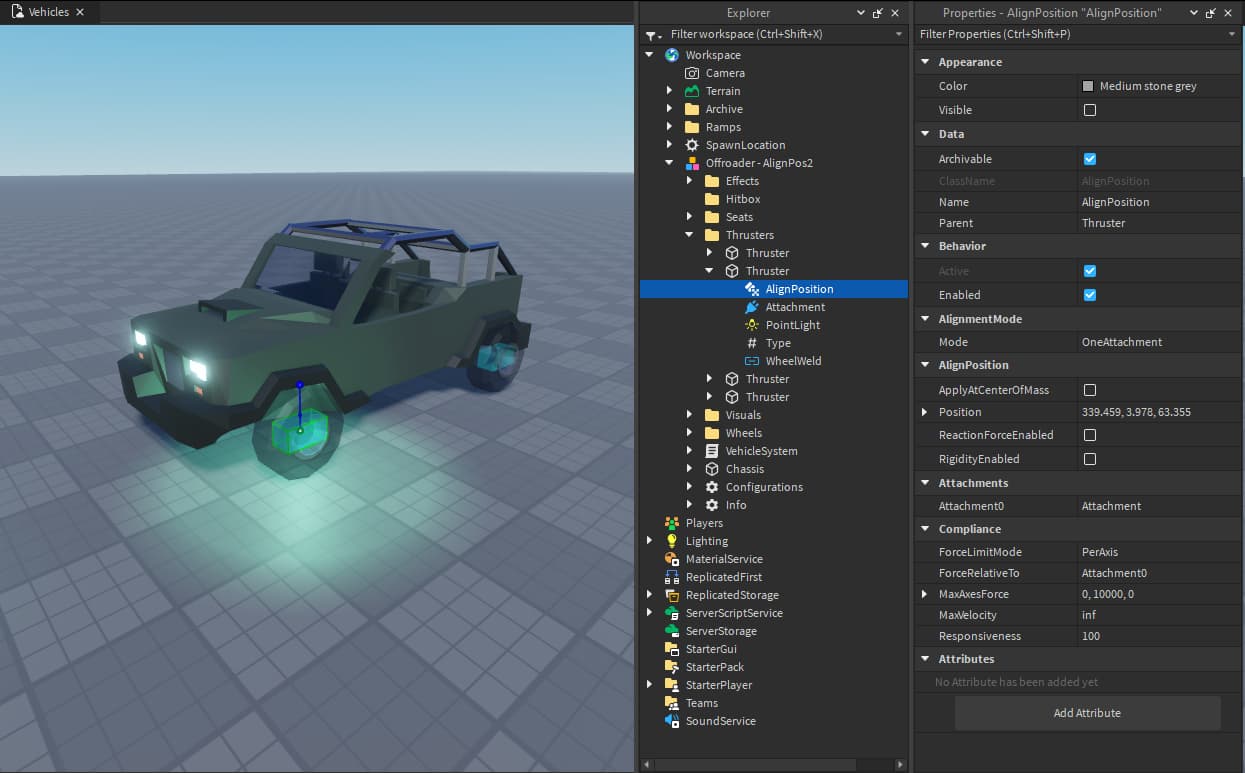
Task: Select the PointLight bulb icon
Action: pyautogui.click(x=752, y=325)
